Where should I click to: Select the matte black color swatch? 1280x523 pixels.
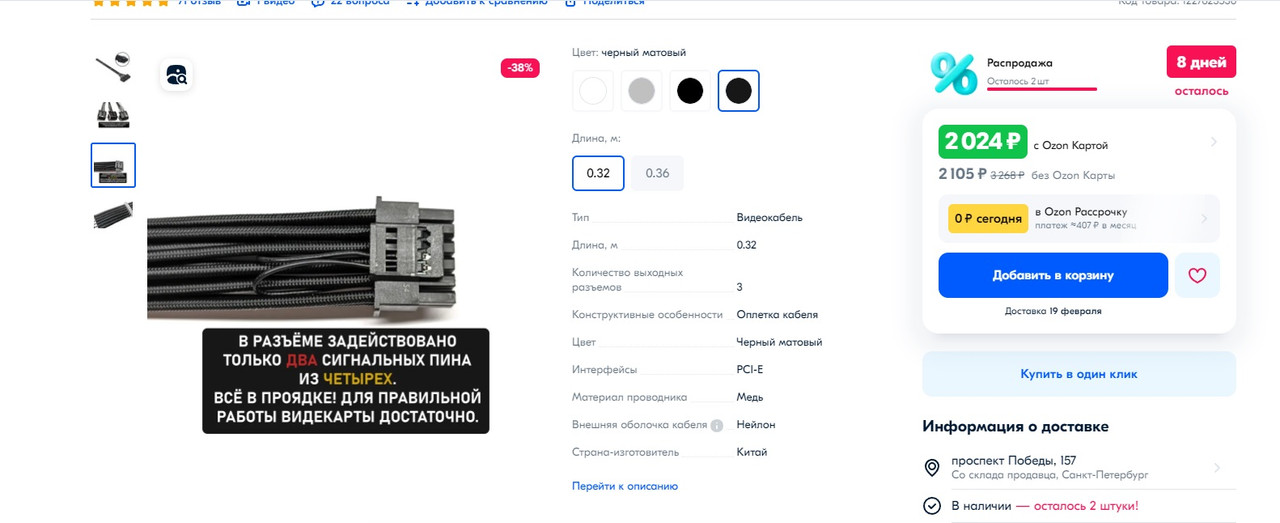pos(738,91)
